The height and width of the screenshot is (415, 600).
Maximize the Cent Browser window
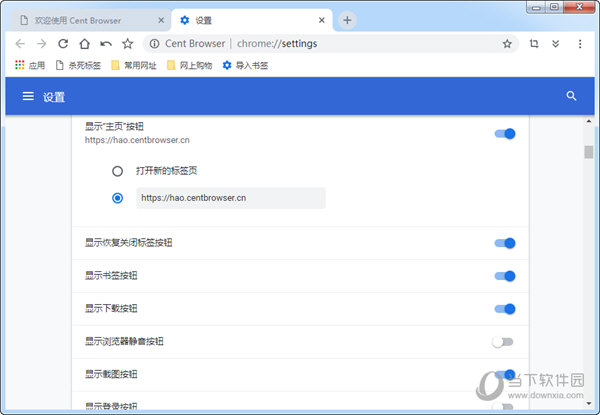pos(554,7)
